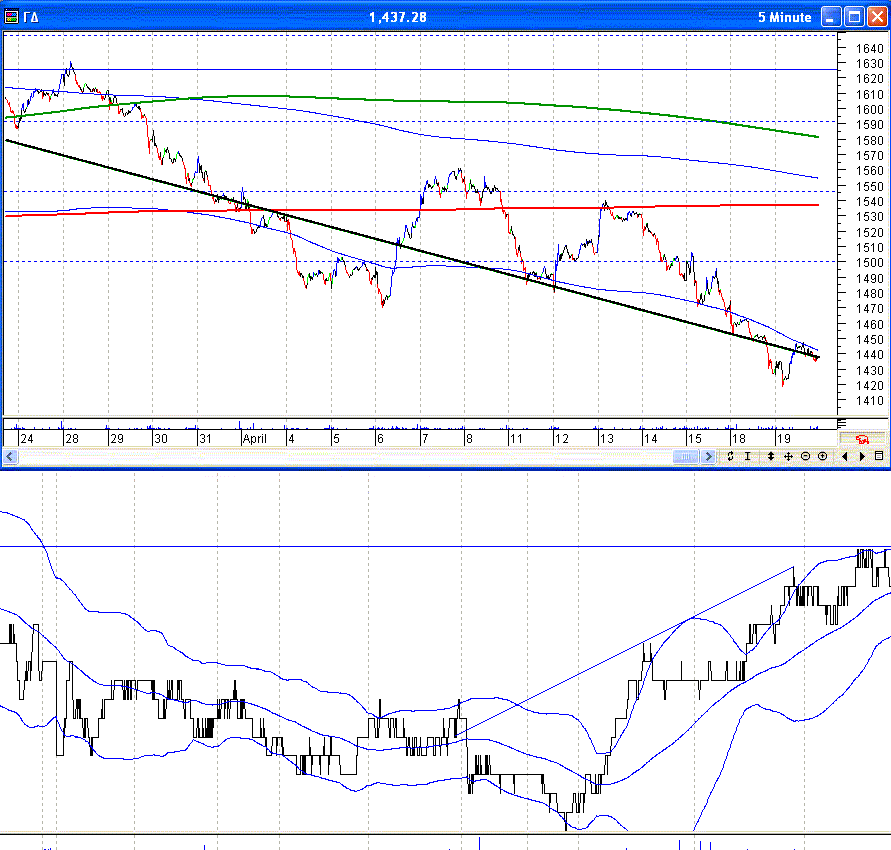Viewport: 891px width, 850px height.
Task: Step chart back with left triangle arrow
Action: (x=845, y=456)
